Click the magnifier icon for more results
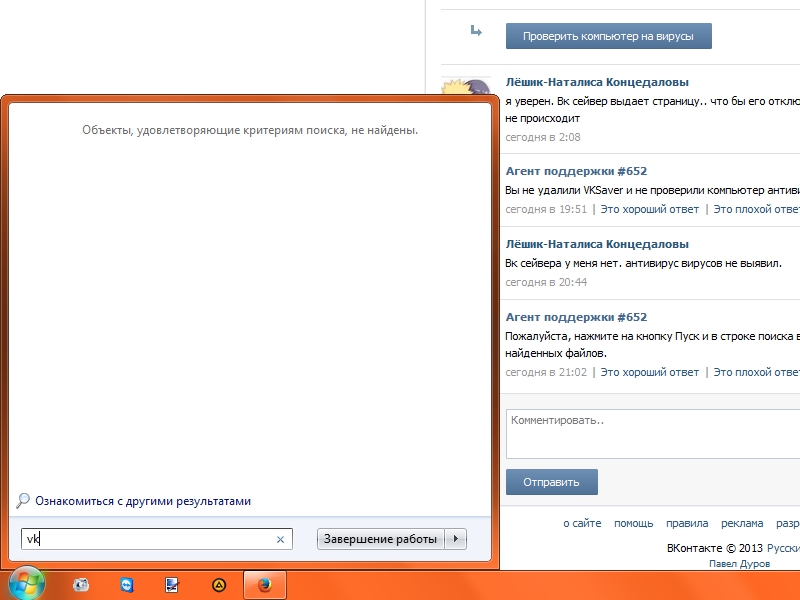 pos(22,501)
